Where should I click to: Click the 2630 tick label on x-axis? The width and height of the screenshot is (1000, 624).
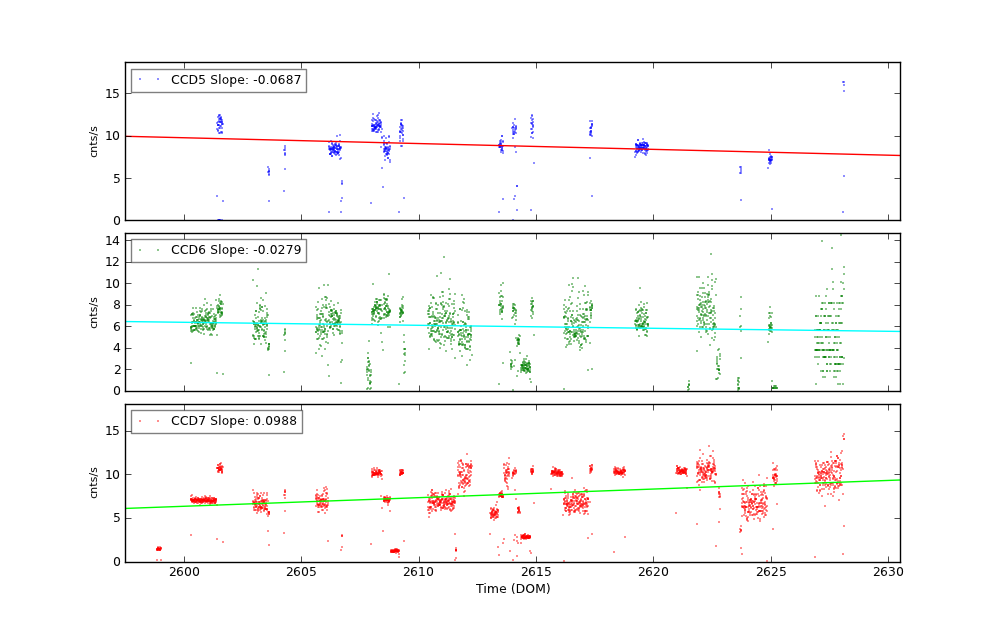click(889, 572)
